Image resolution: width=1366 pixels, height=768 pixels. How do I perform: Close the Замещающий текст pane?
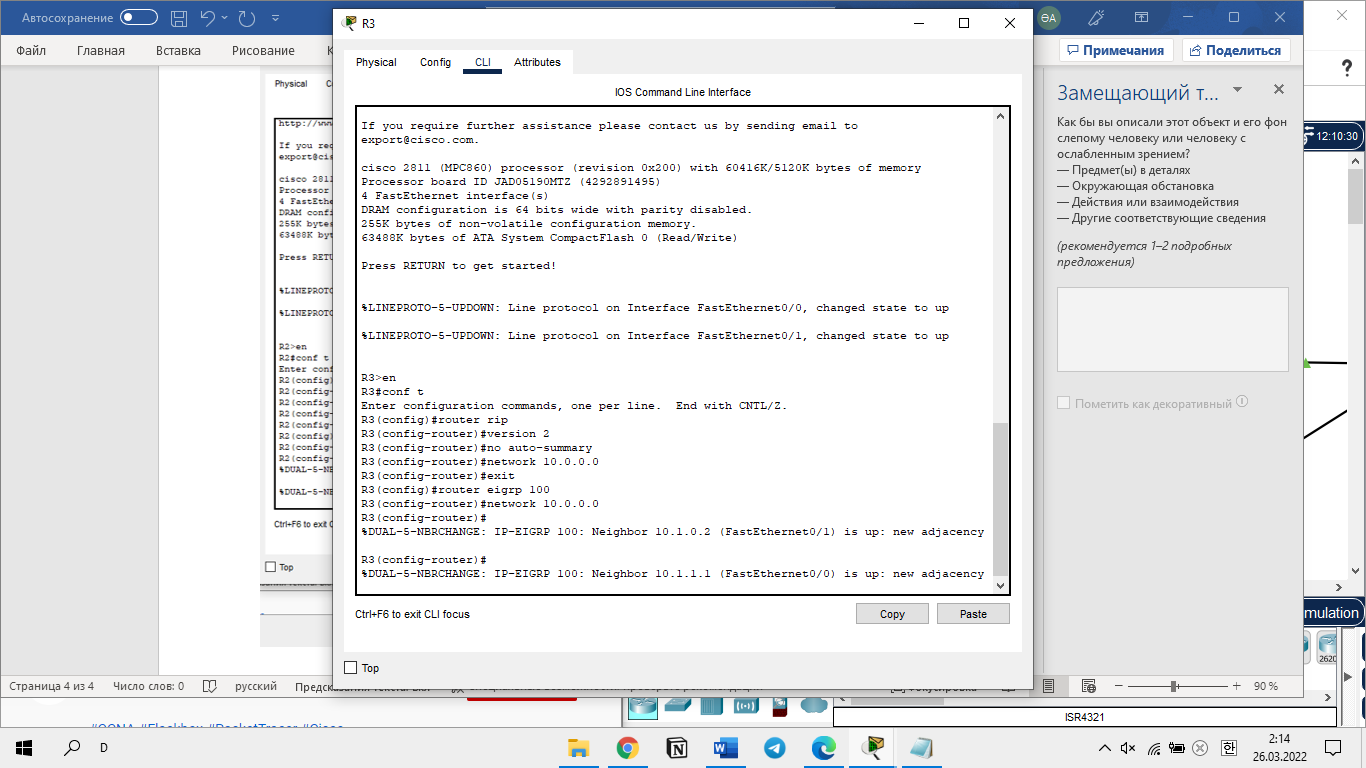click(1279, 89)
